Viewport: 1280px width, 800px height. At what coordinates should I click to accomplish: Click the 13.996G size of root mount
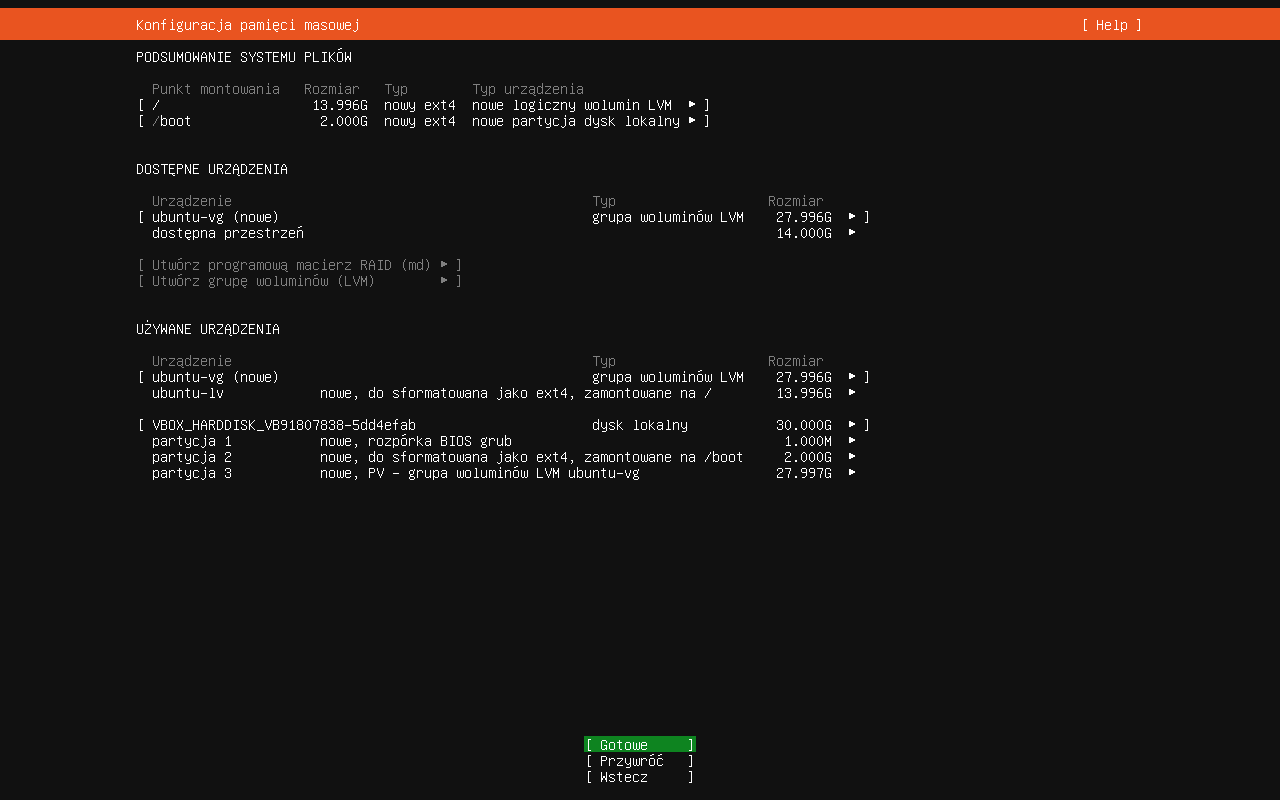340,105
